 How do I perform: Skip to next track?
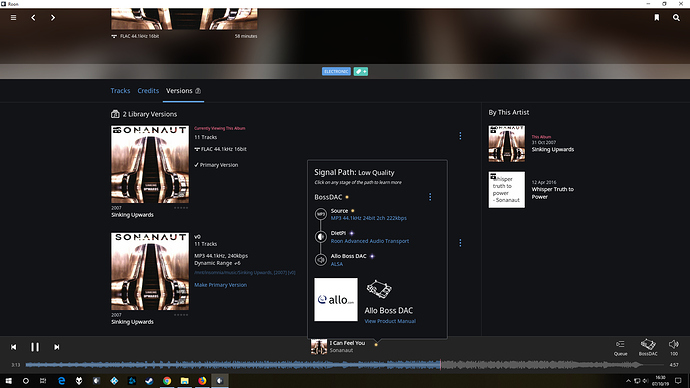[57, 347]
